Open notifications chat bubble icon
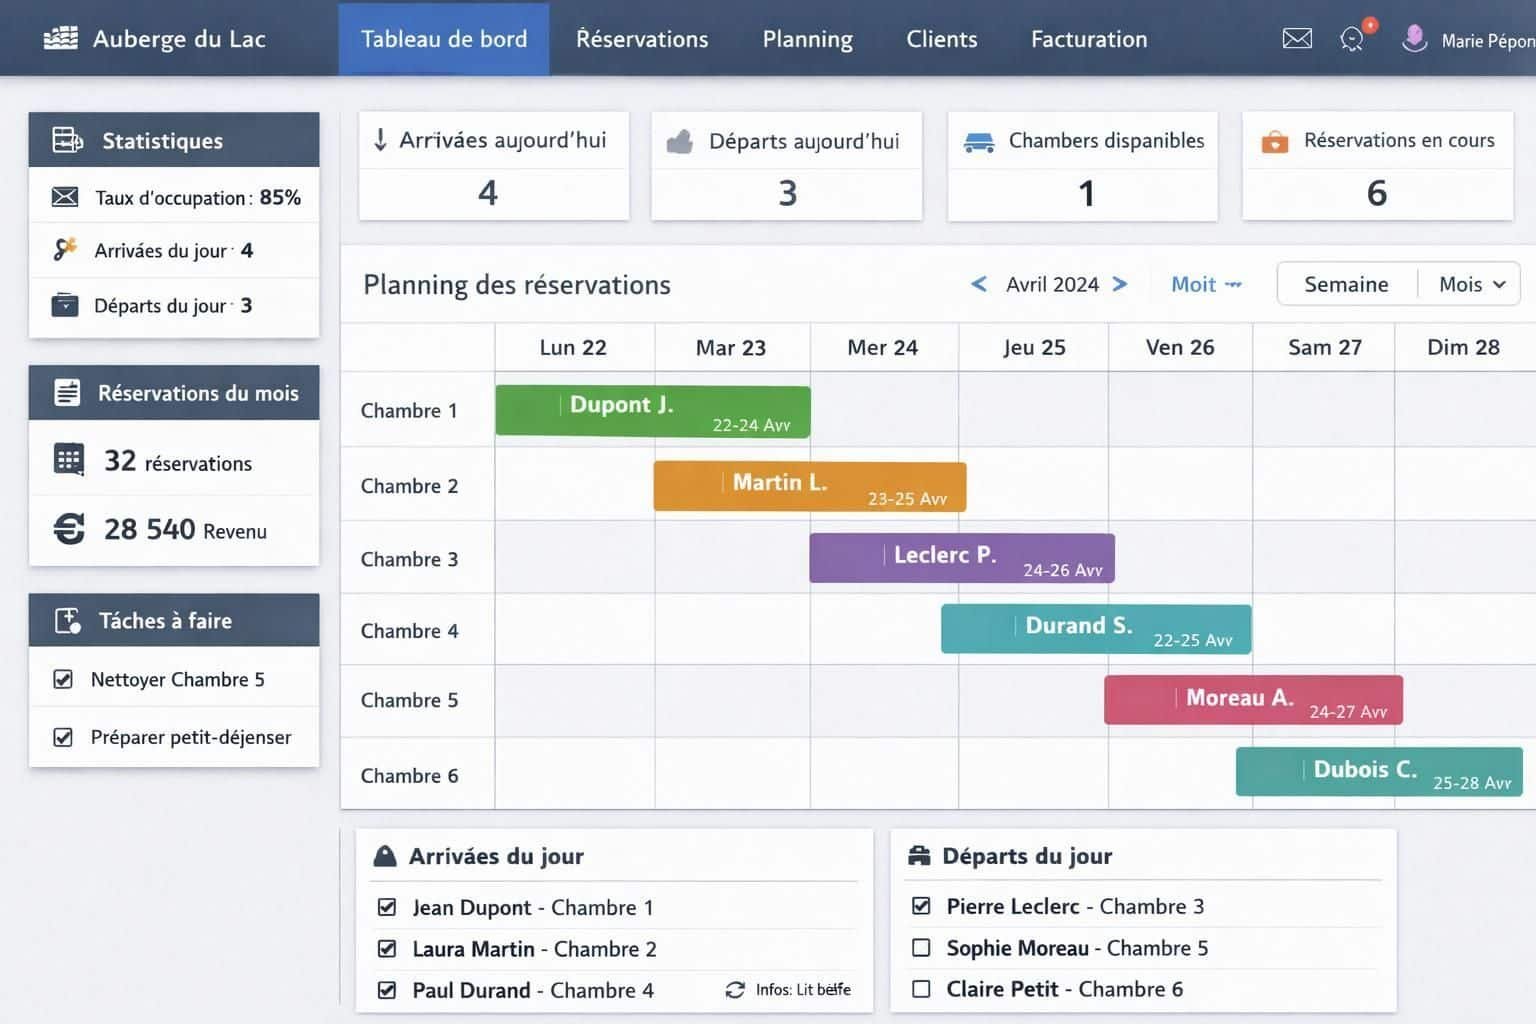The image size is (1536, 1024). point(1352,39)
